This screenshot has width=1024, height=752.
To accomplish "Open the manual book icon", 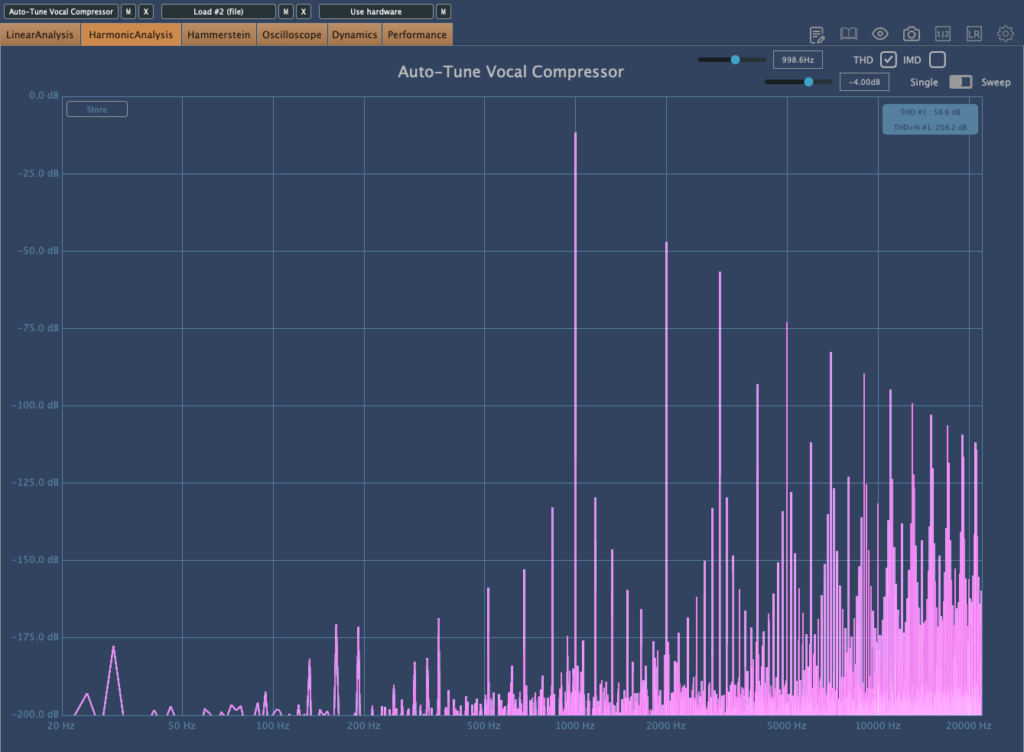I will pos(848,34).
